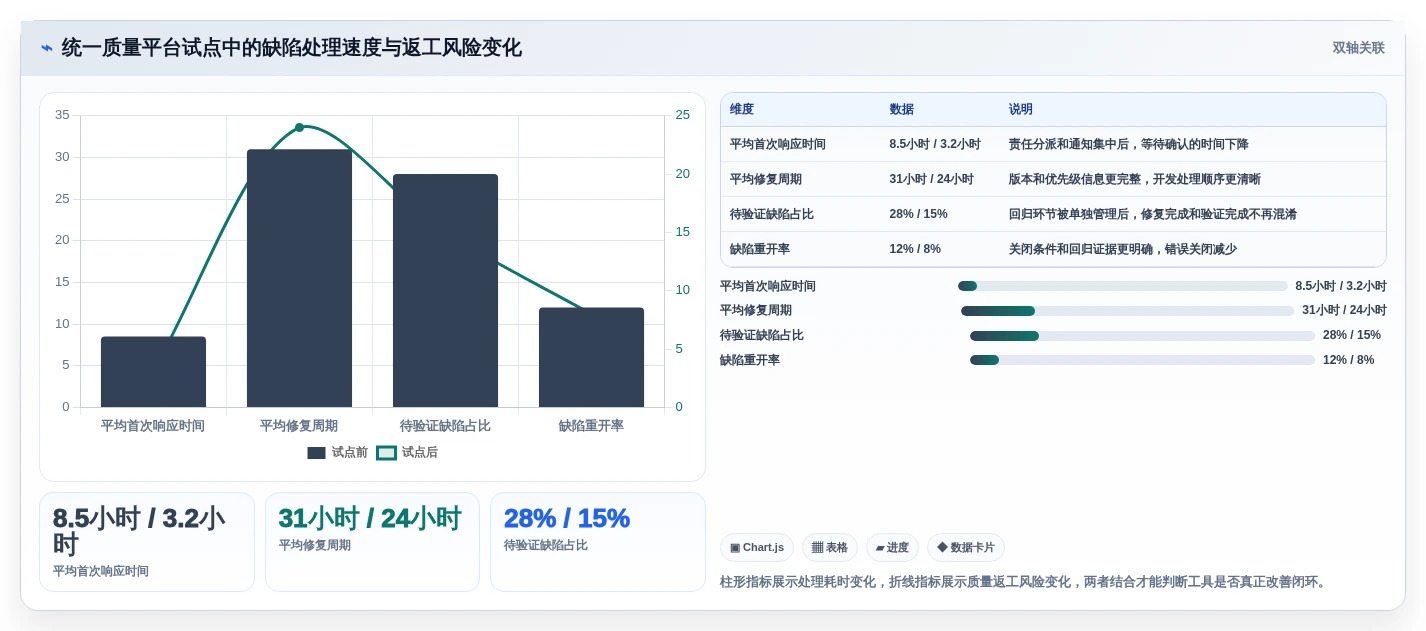Viewport: 1426px width, 631px height.
Task: Select the 平均首次响应时间 table row cell
Action: (778, 144)
